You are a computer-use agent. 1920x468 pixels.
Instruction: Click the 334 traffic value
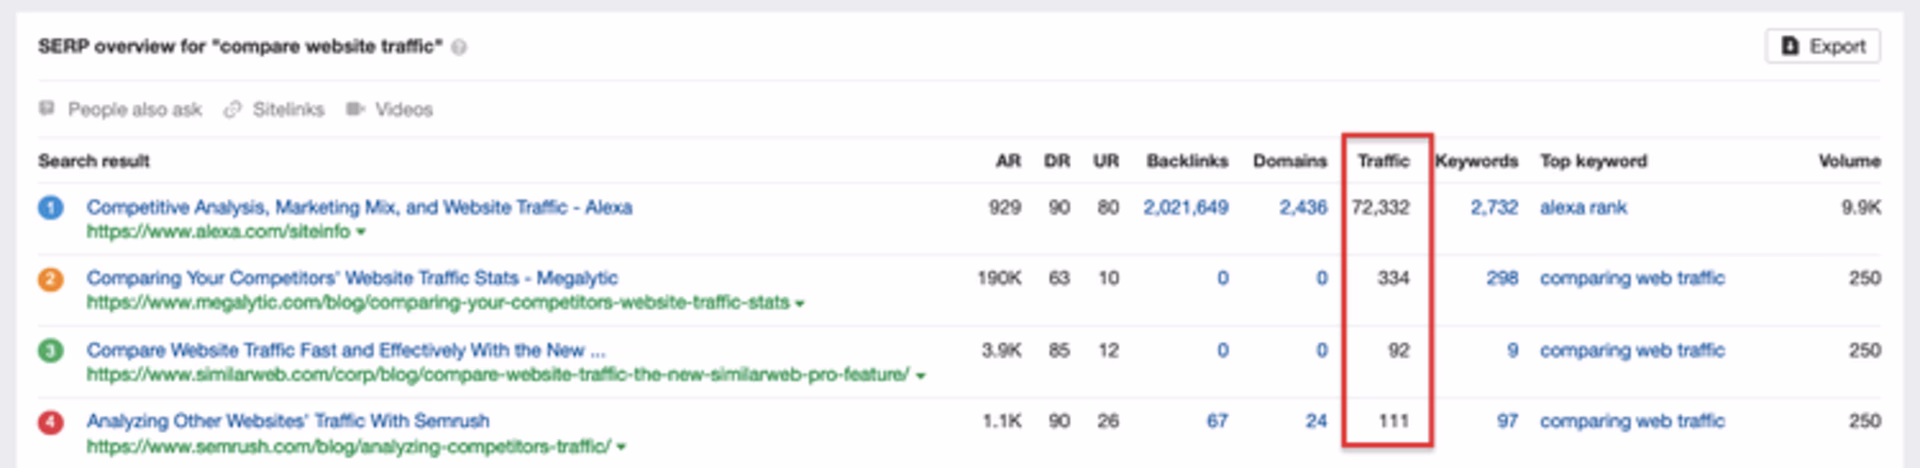pyautogui.click(x=1393, y=278)
